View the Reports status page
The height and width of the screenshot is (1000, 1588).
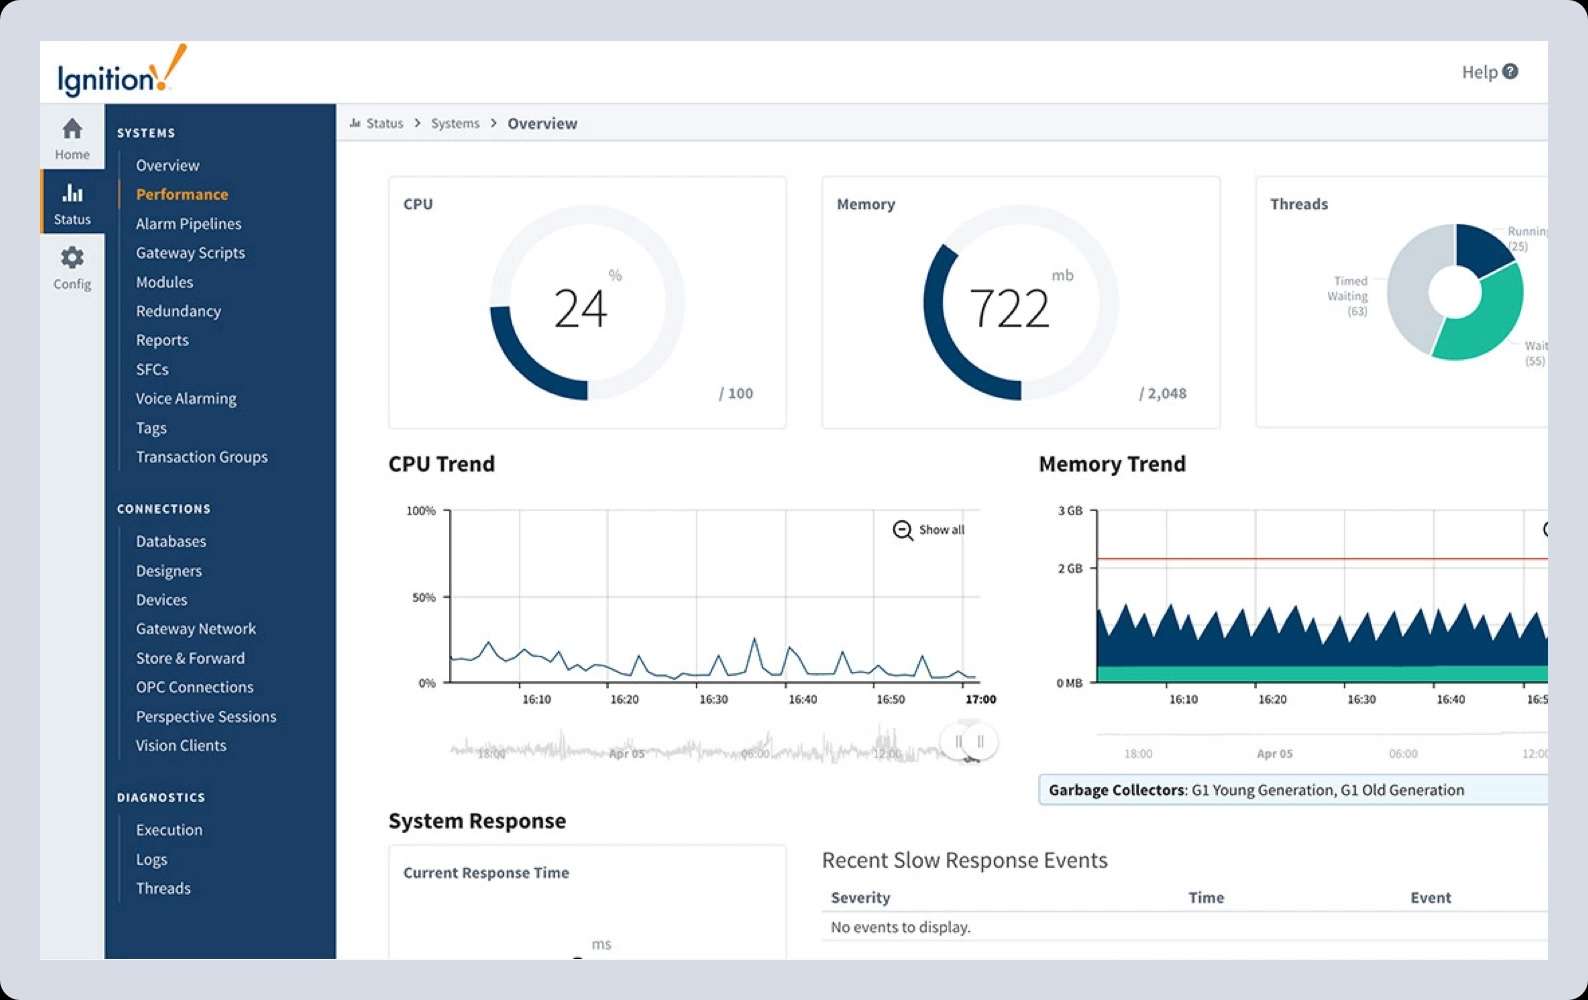tap(162, 340)
